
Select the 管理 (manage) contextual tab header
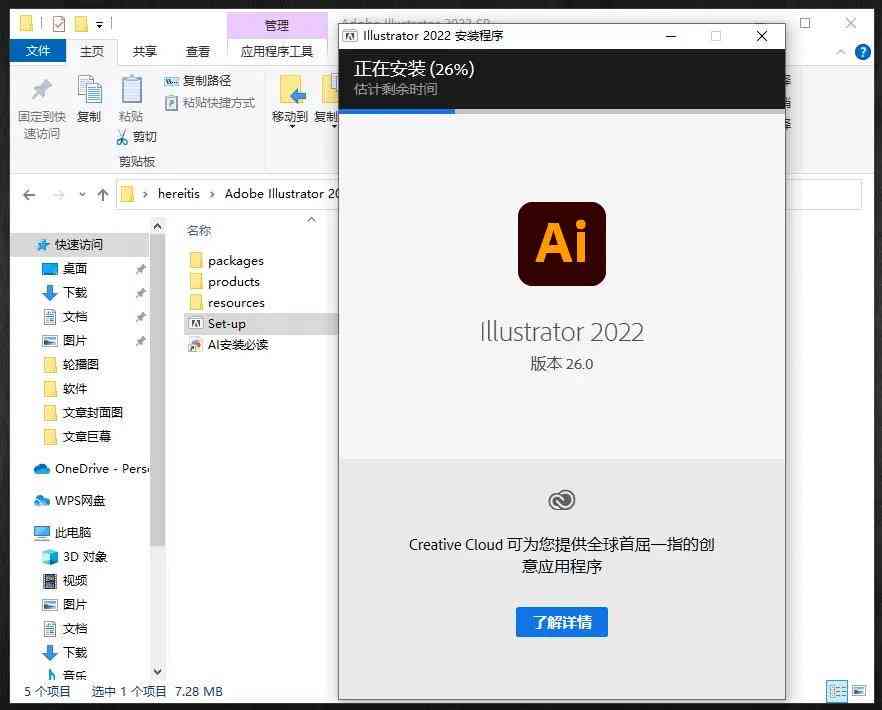(x=276, y=25)
